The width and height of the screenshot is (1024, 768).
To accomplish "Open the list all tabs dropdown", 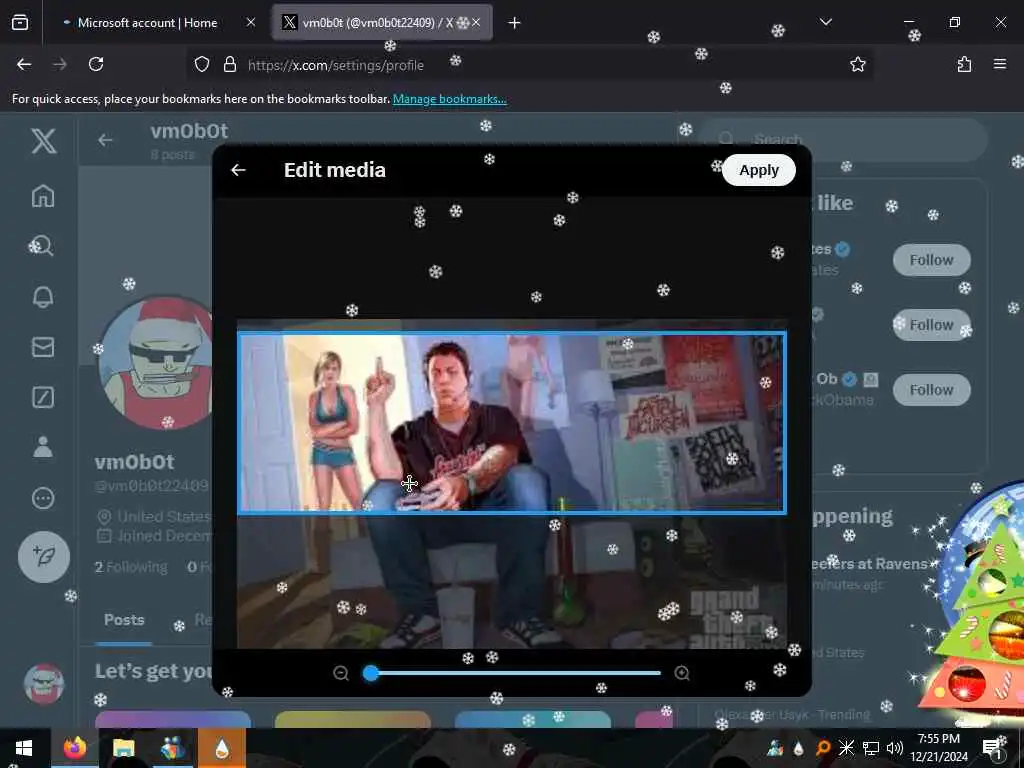I will coord(825,22).
